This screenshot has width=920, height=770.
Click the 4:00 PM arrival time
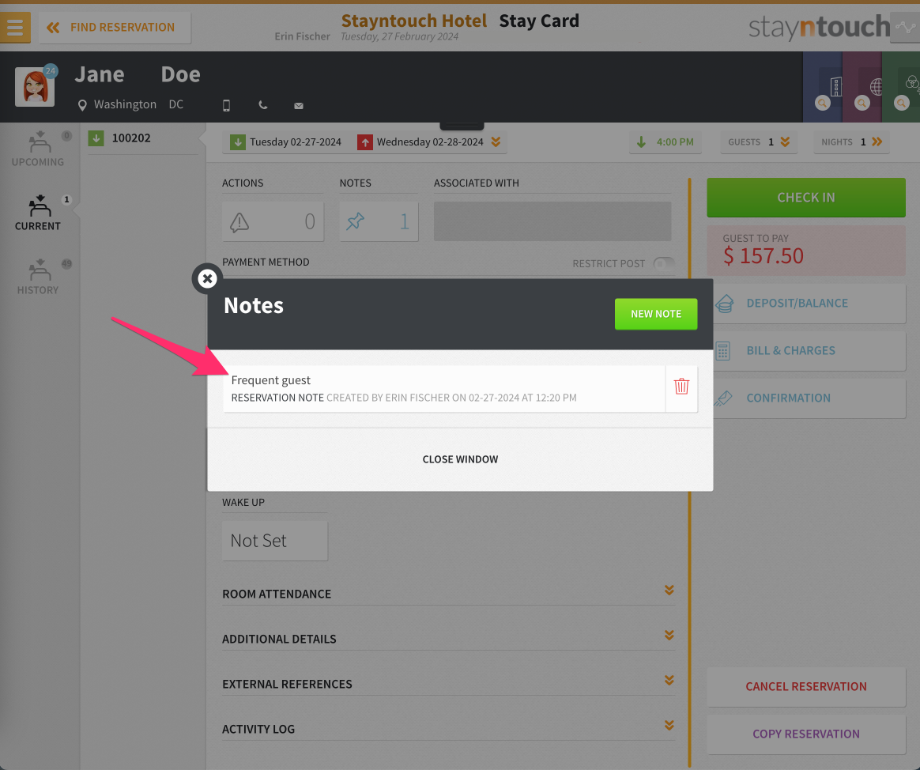point(665,142)
